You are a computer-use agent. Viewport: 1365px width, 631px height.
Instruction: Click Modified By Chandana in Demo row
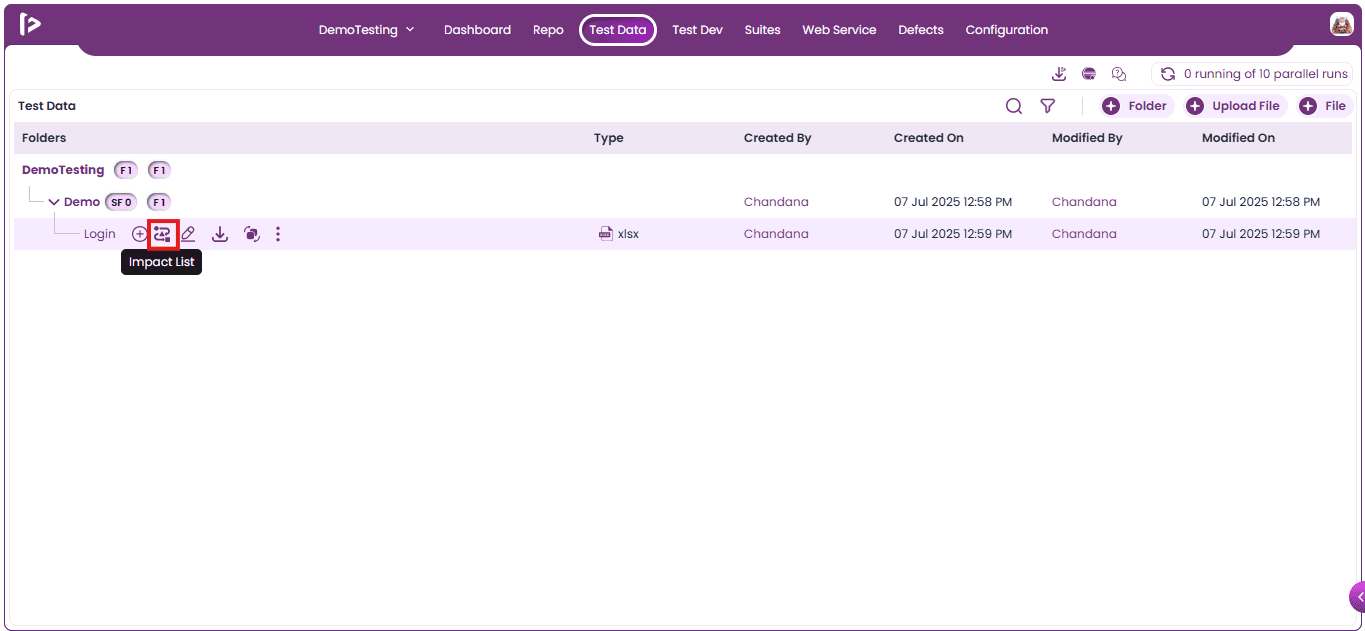click(x=1084, y=202)
